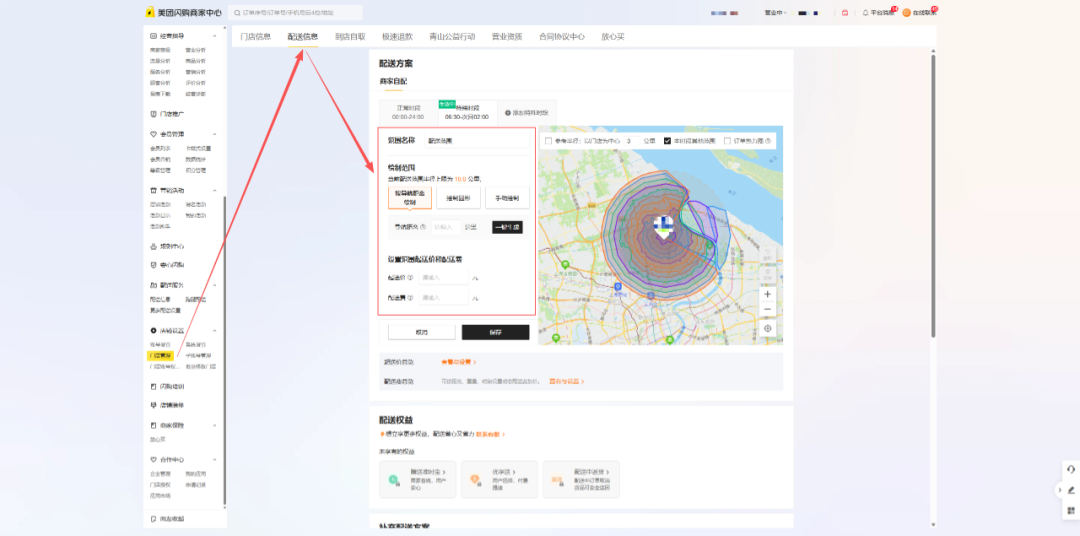Open the 门店信息 tab

point(256,37)
